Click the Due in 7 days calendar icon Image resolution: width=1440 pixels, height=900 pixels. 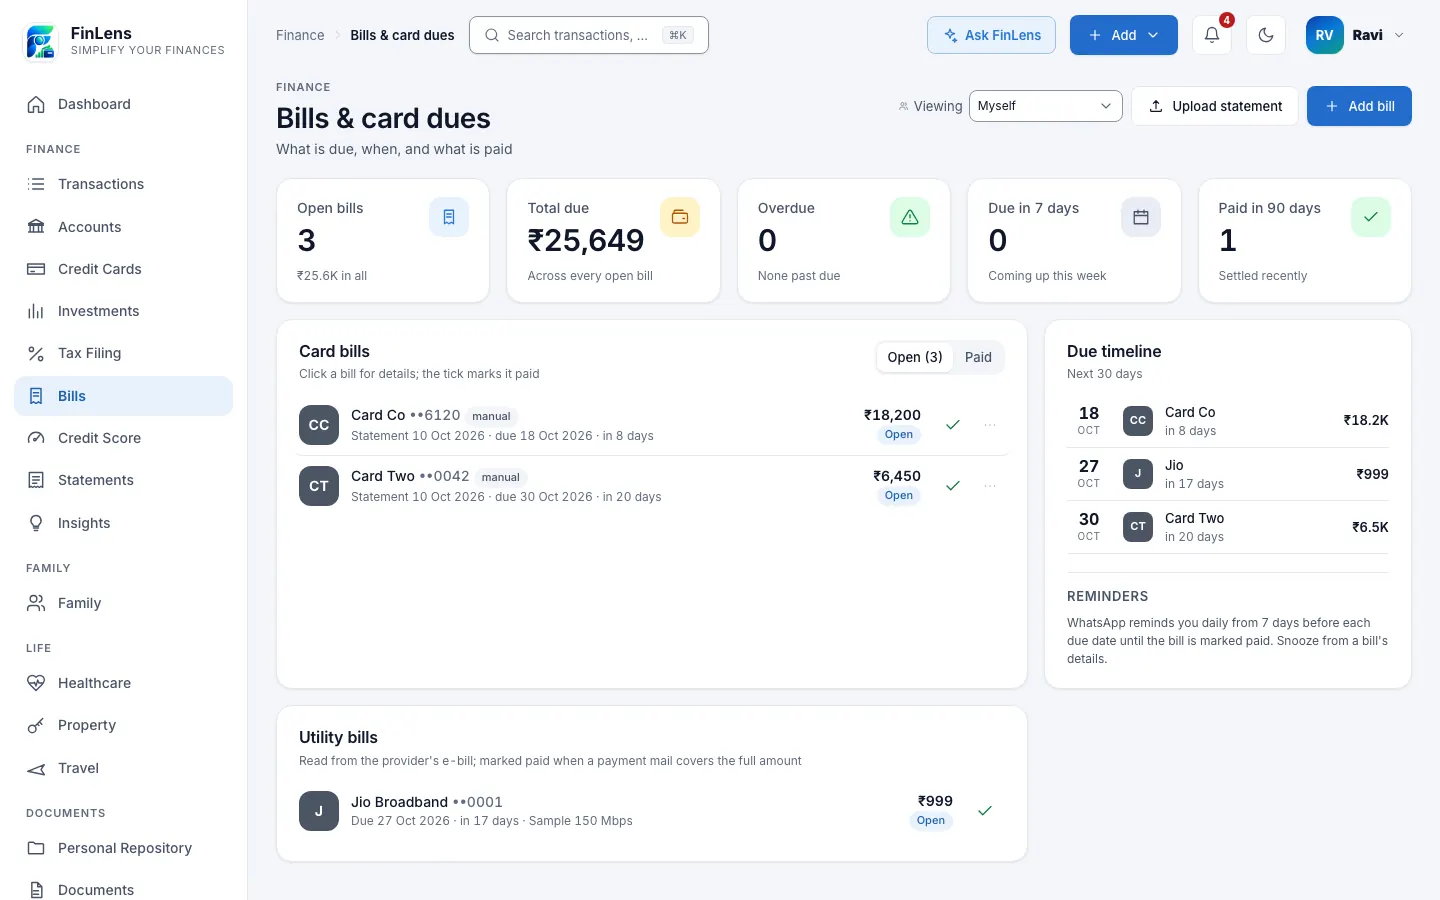coord(1141,217)
